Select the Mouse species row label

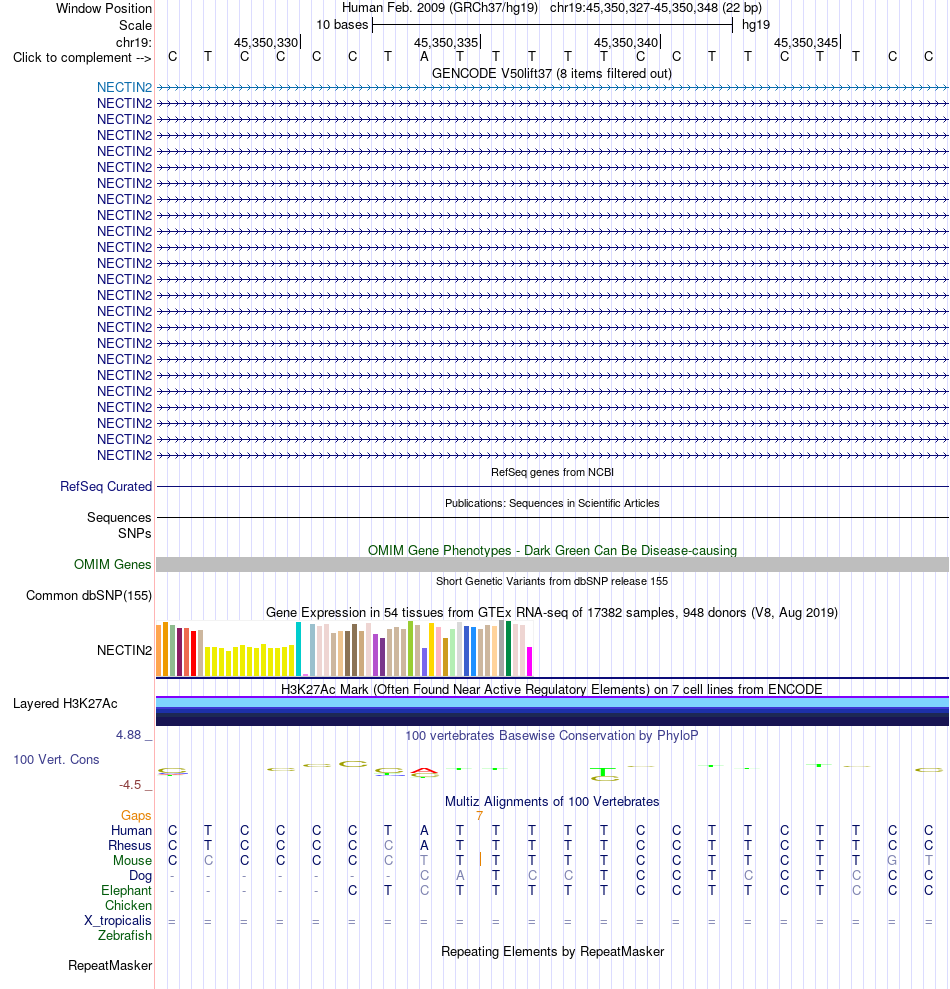[x=132, y=860]
